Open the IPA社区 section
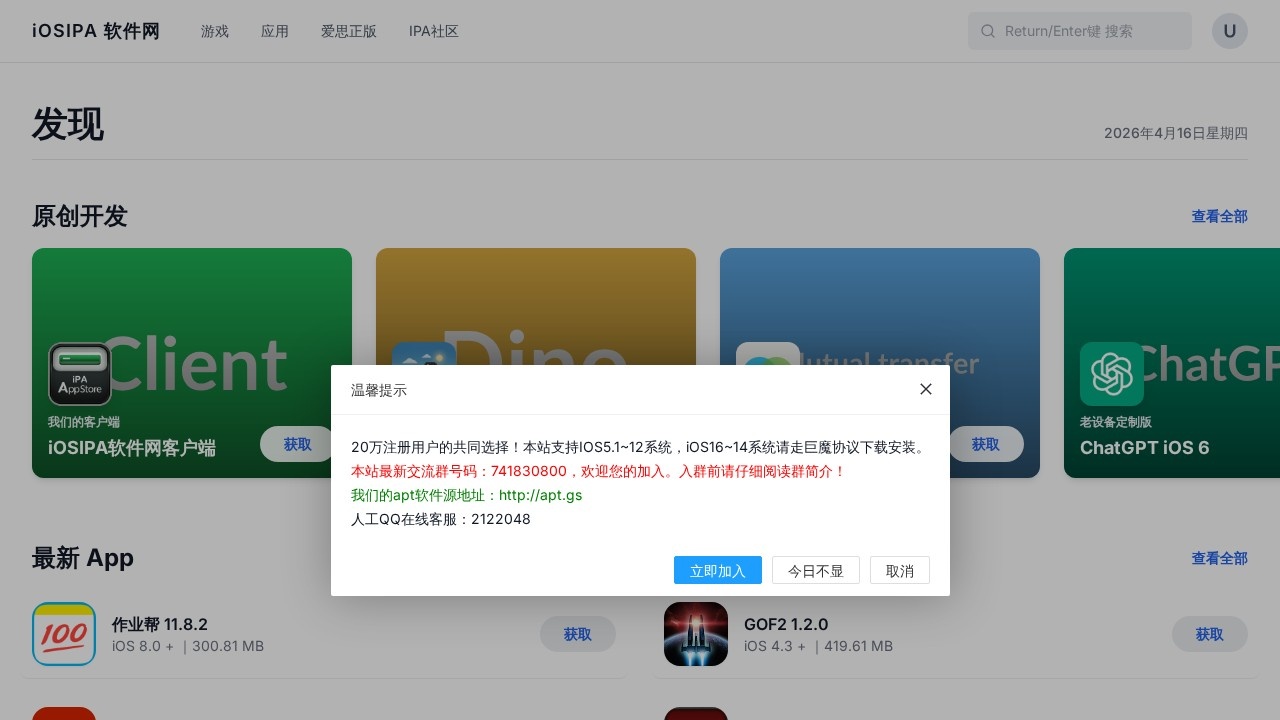Viewport: 1280px width, 720px height. pos(433,31)
